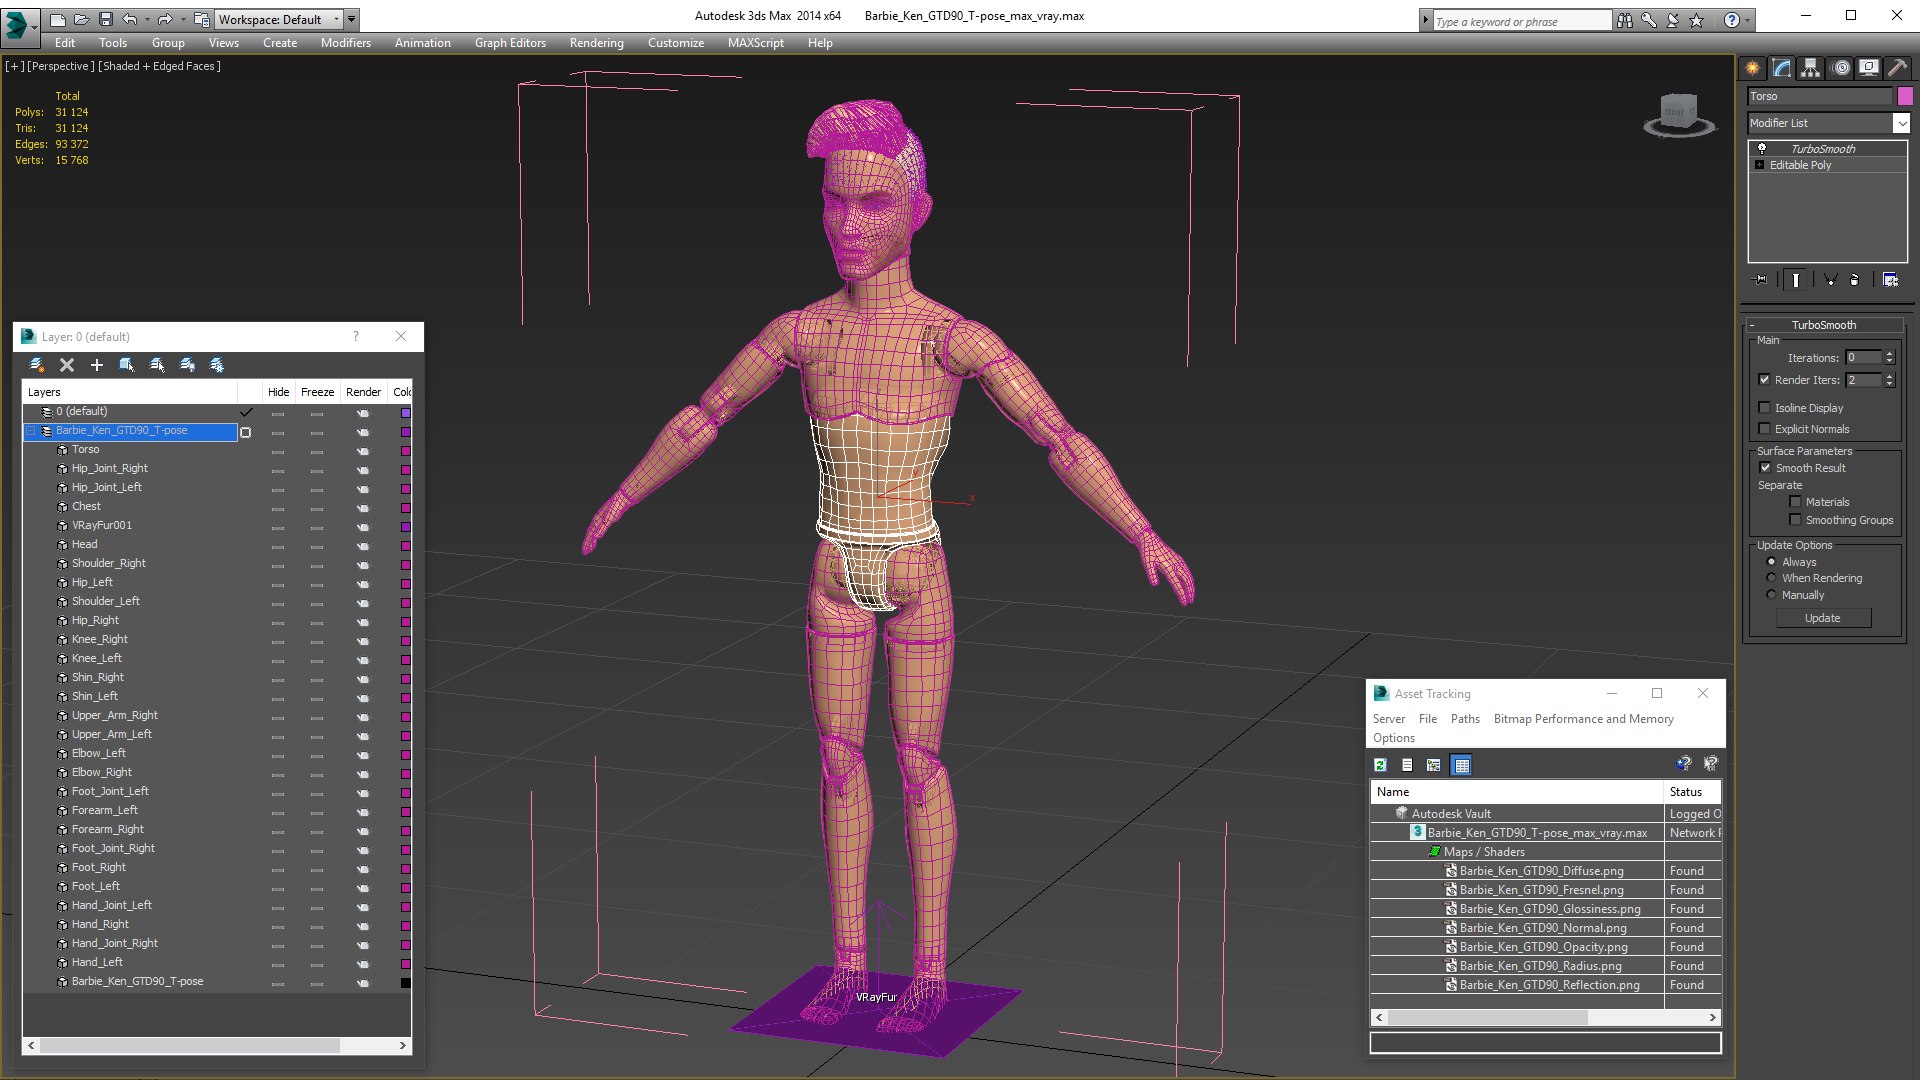Click the Undo arrow icon
Viewport: 1920px width, 1080px height.
130,19
